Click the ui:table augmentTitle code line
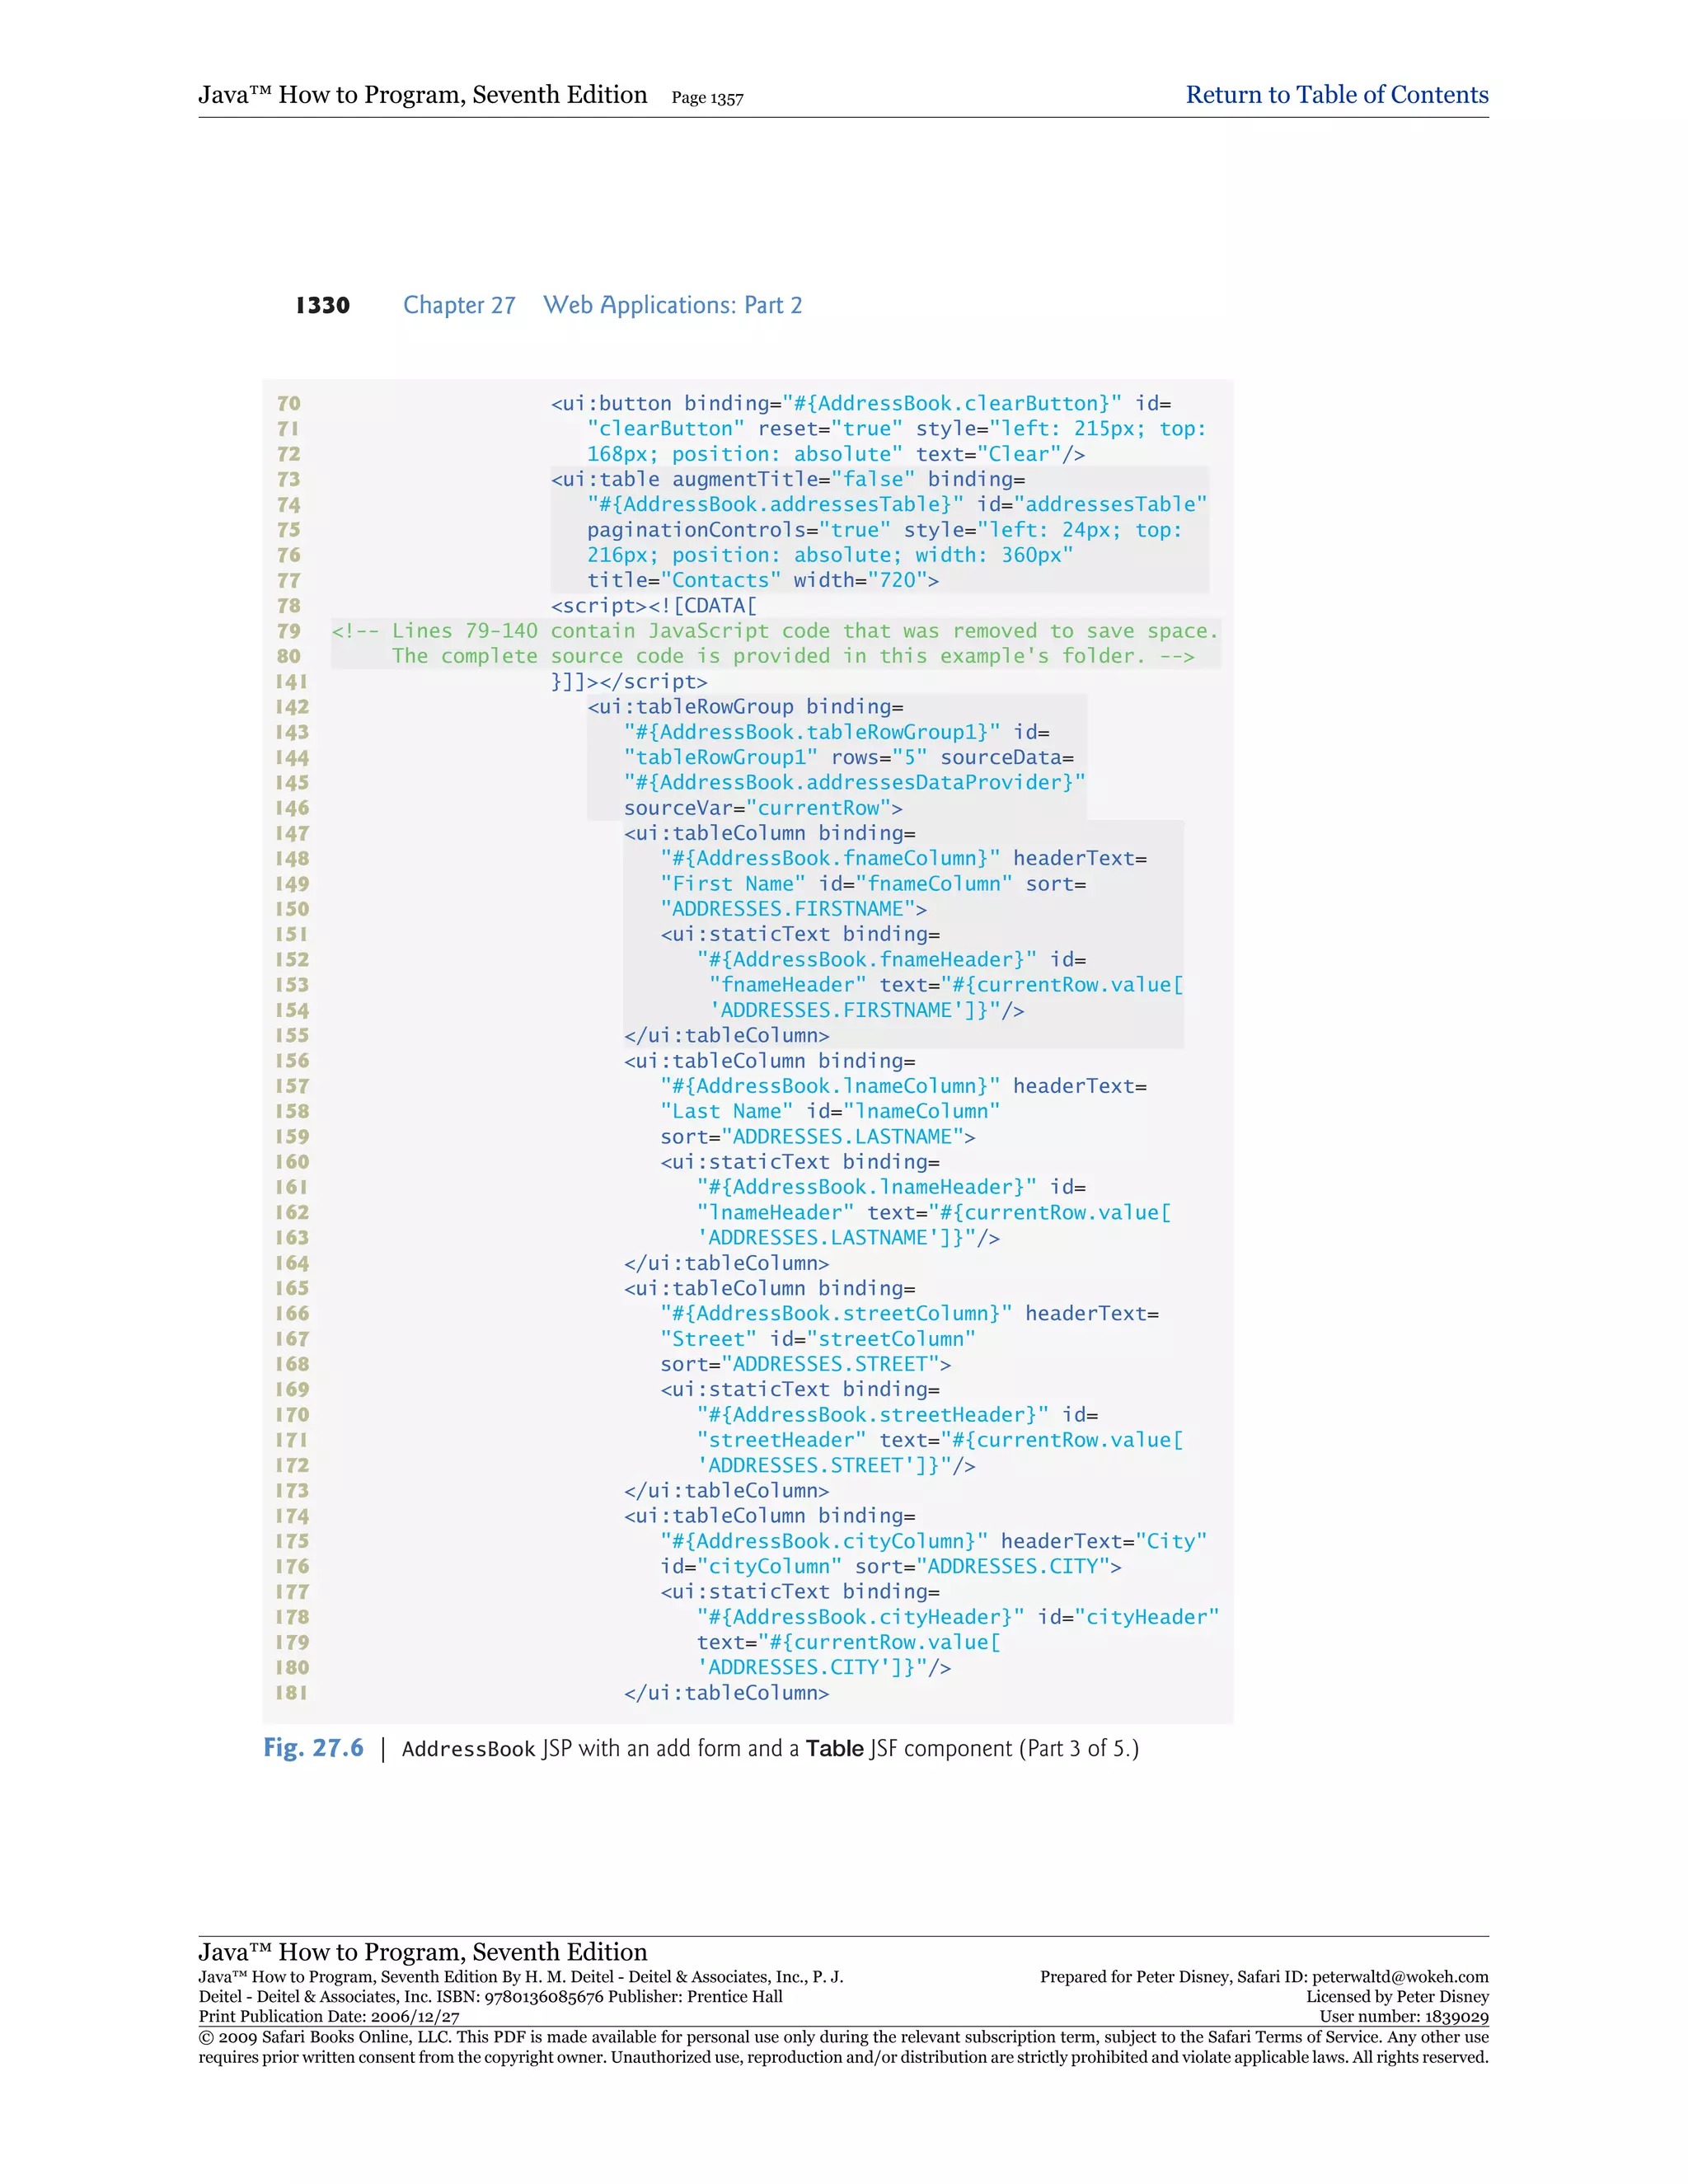 787,479
